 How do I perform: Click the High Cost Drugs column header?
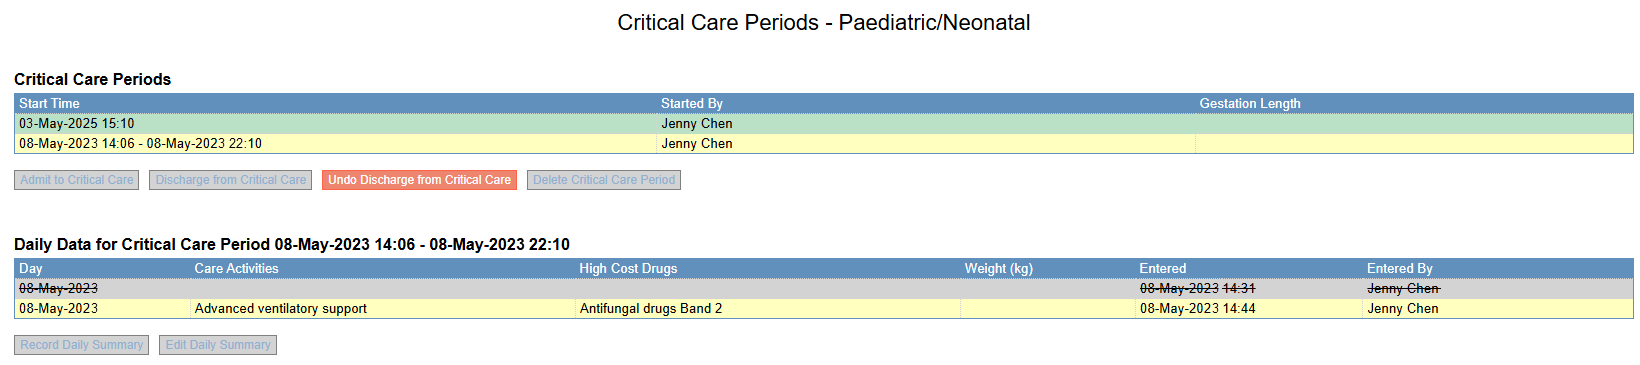point(628,269)
